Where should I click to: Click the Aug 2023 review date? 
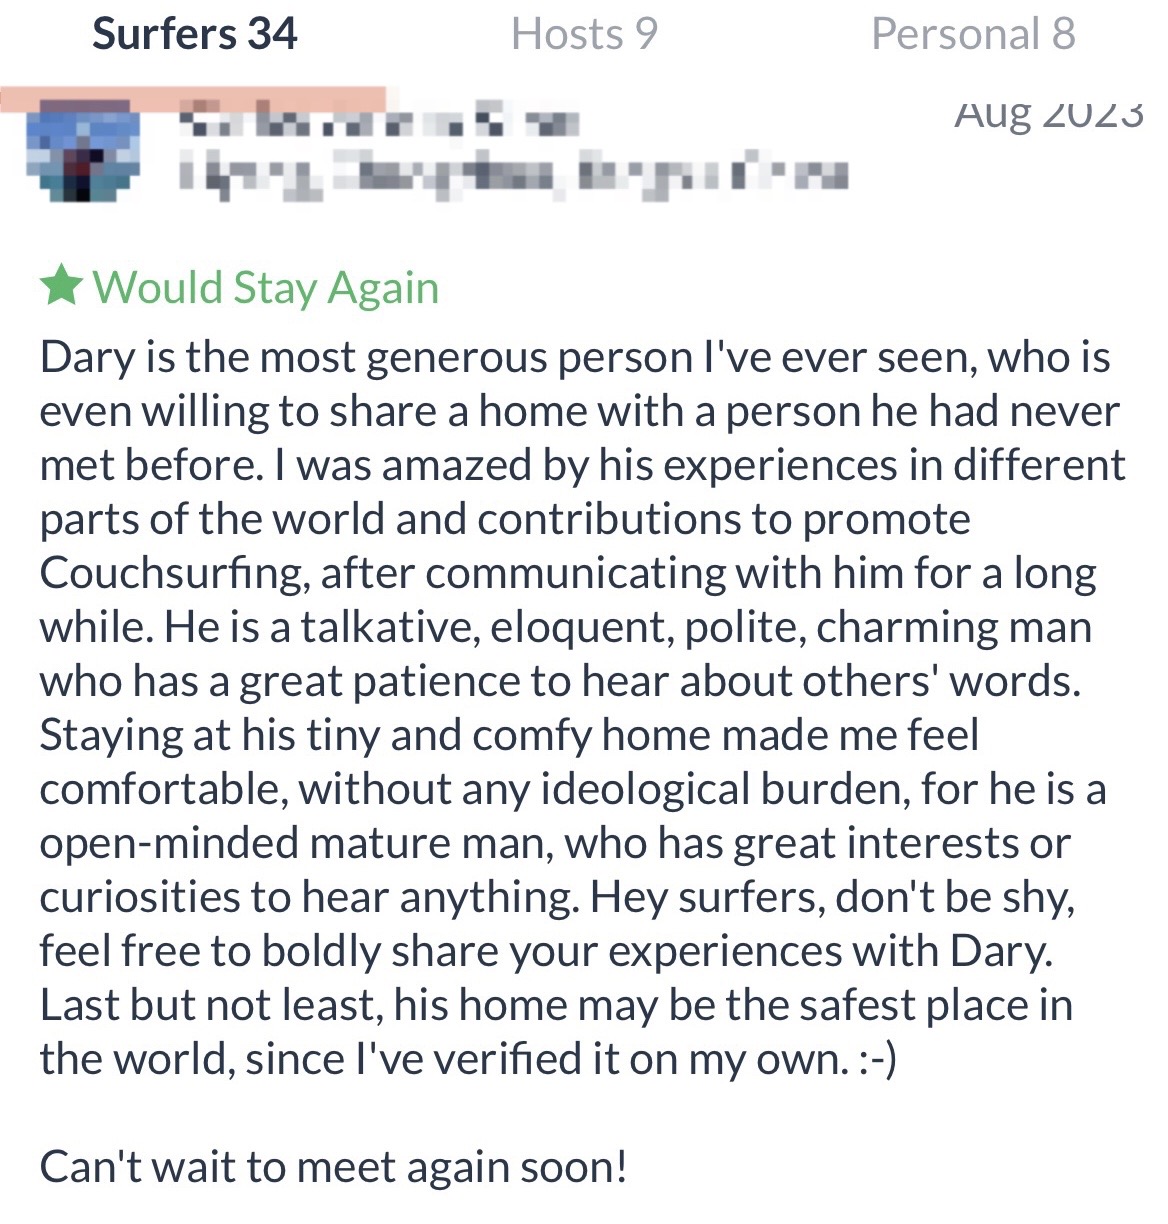coord(1048,112)
